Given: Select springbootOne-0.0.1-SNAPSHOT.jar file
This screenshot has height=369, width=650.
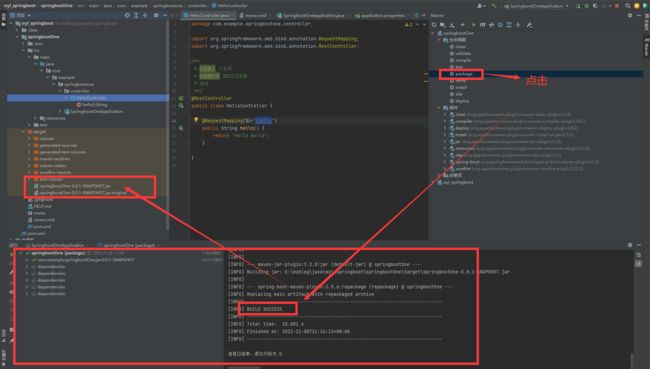Looking at the screenshot, I should (x=75, y=186).
